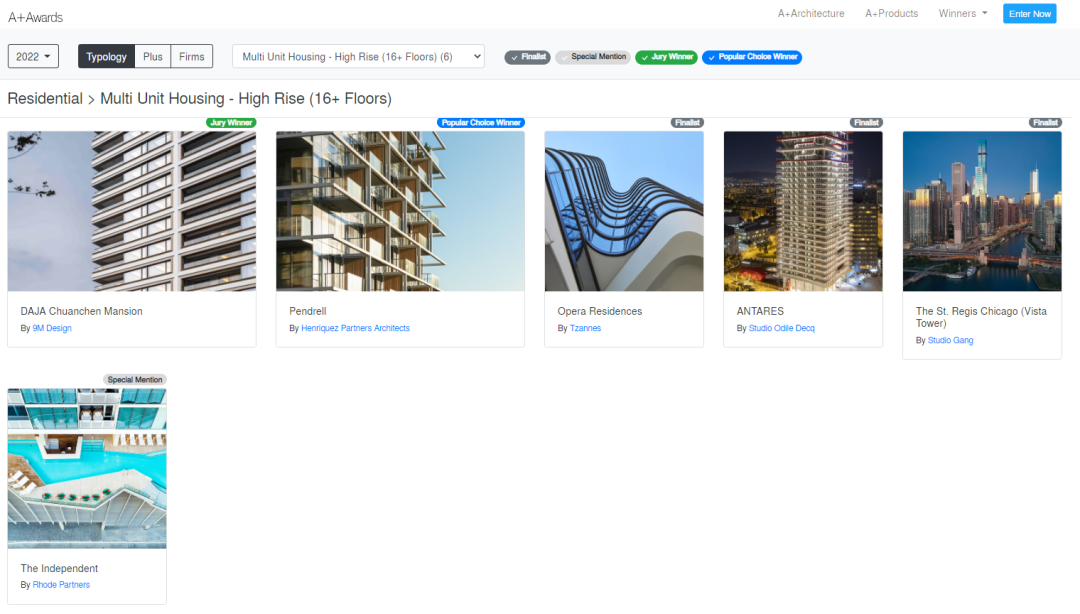Click Special Mention badge on The Independent

(x=135, y=380)
